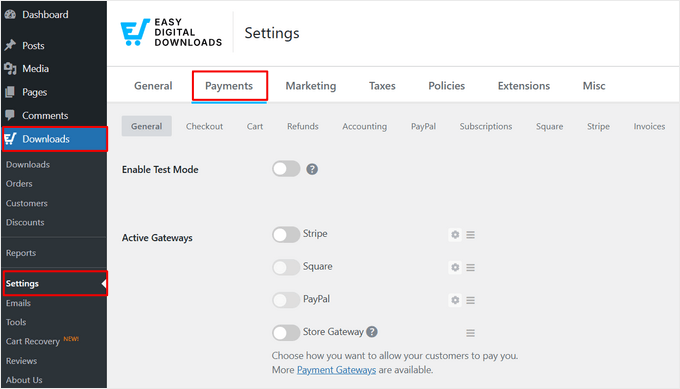This screenshot has width=680, height=389.
Task: Open the Store Gateway help icon
Action: pos(372,332)
